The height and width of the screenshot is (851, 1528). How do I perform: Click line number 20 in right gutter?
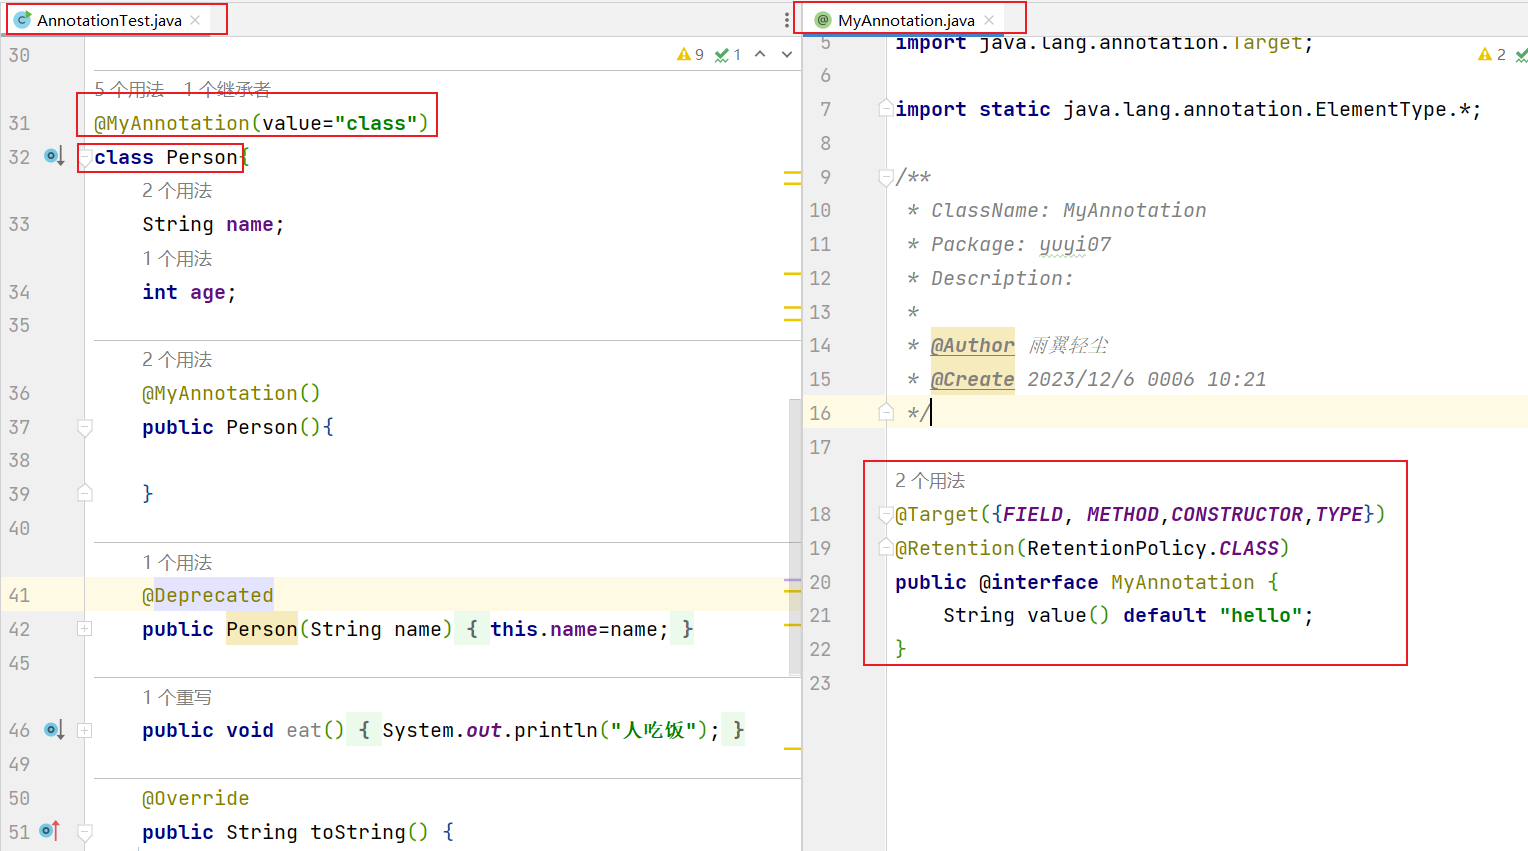click(820, 582)
